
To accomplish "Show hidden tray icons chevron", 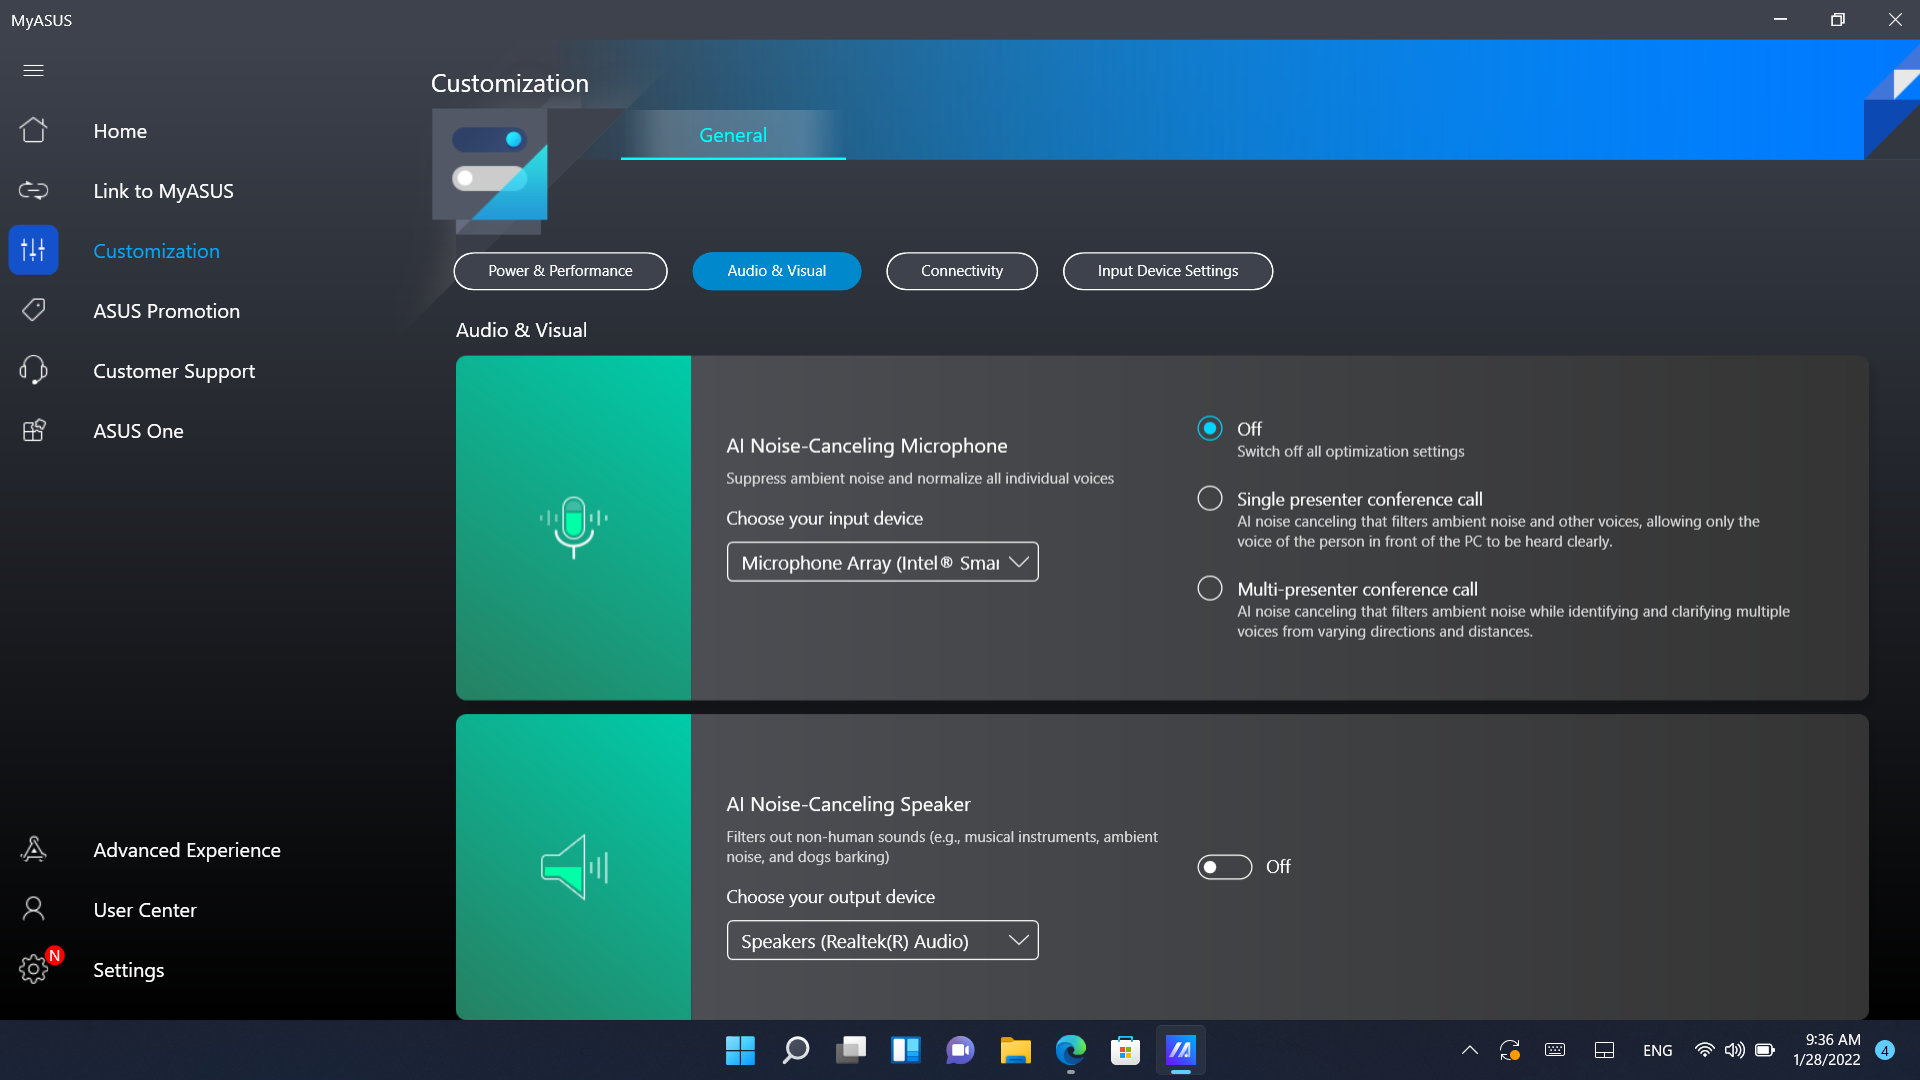I will click(x=1469, y=1050).
